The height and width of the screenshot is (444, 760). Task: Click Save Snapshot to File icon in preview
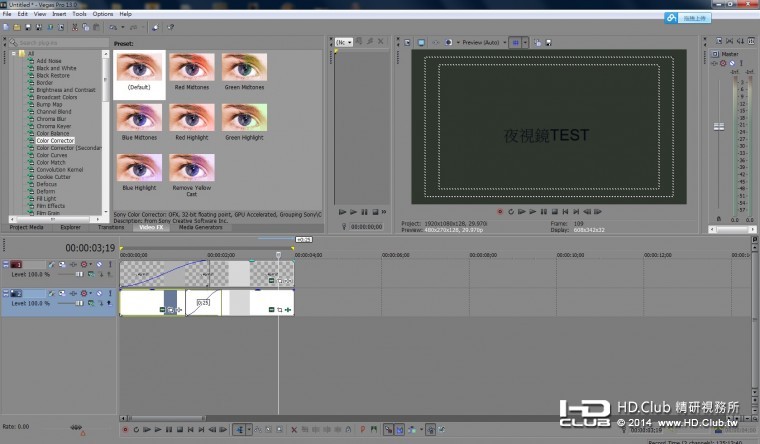548,43
